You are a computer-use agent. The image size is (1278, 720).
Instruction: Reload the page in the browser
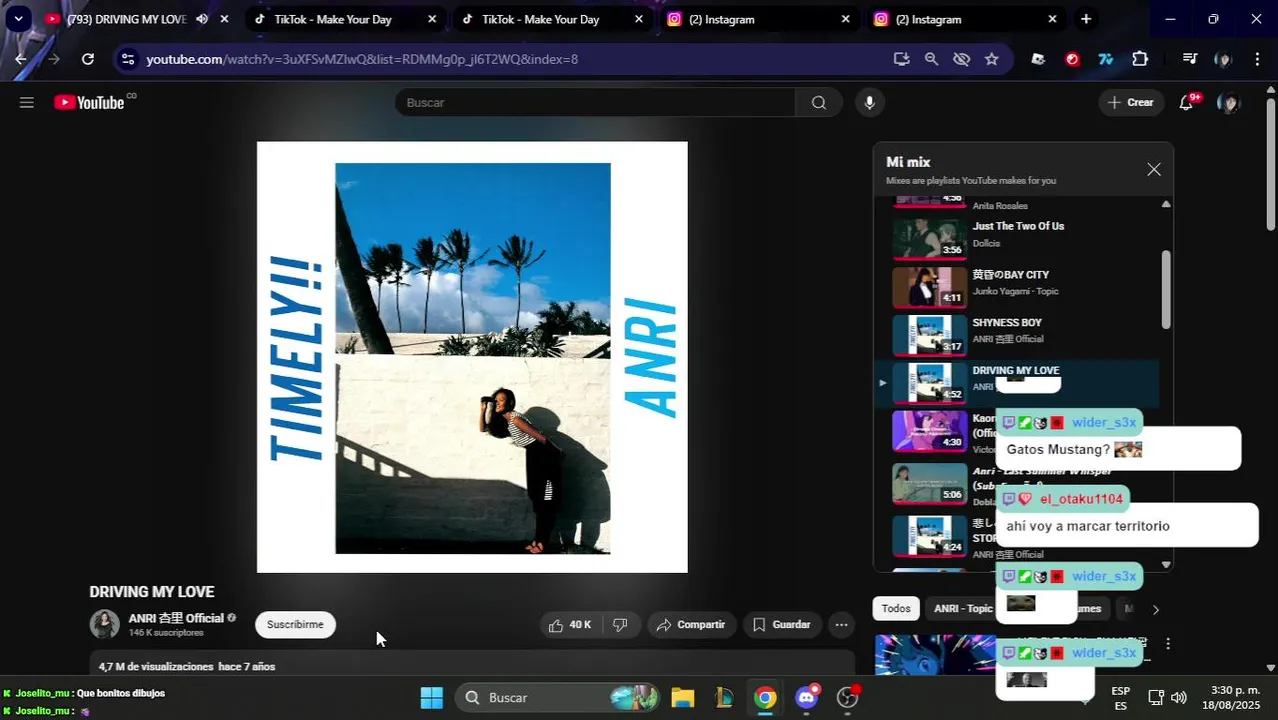click(x=88, y=59)
